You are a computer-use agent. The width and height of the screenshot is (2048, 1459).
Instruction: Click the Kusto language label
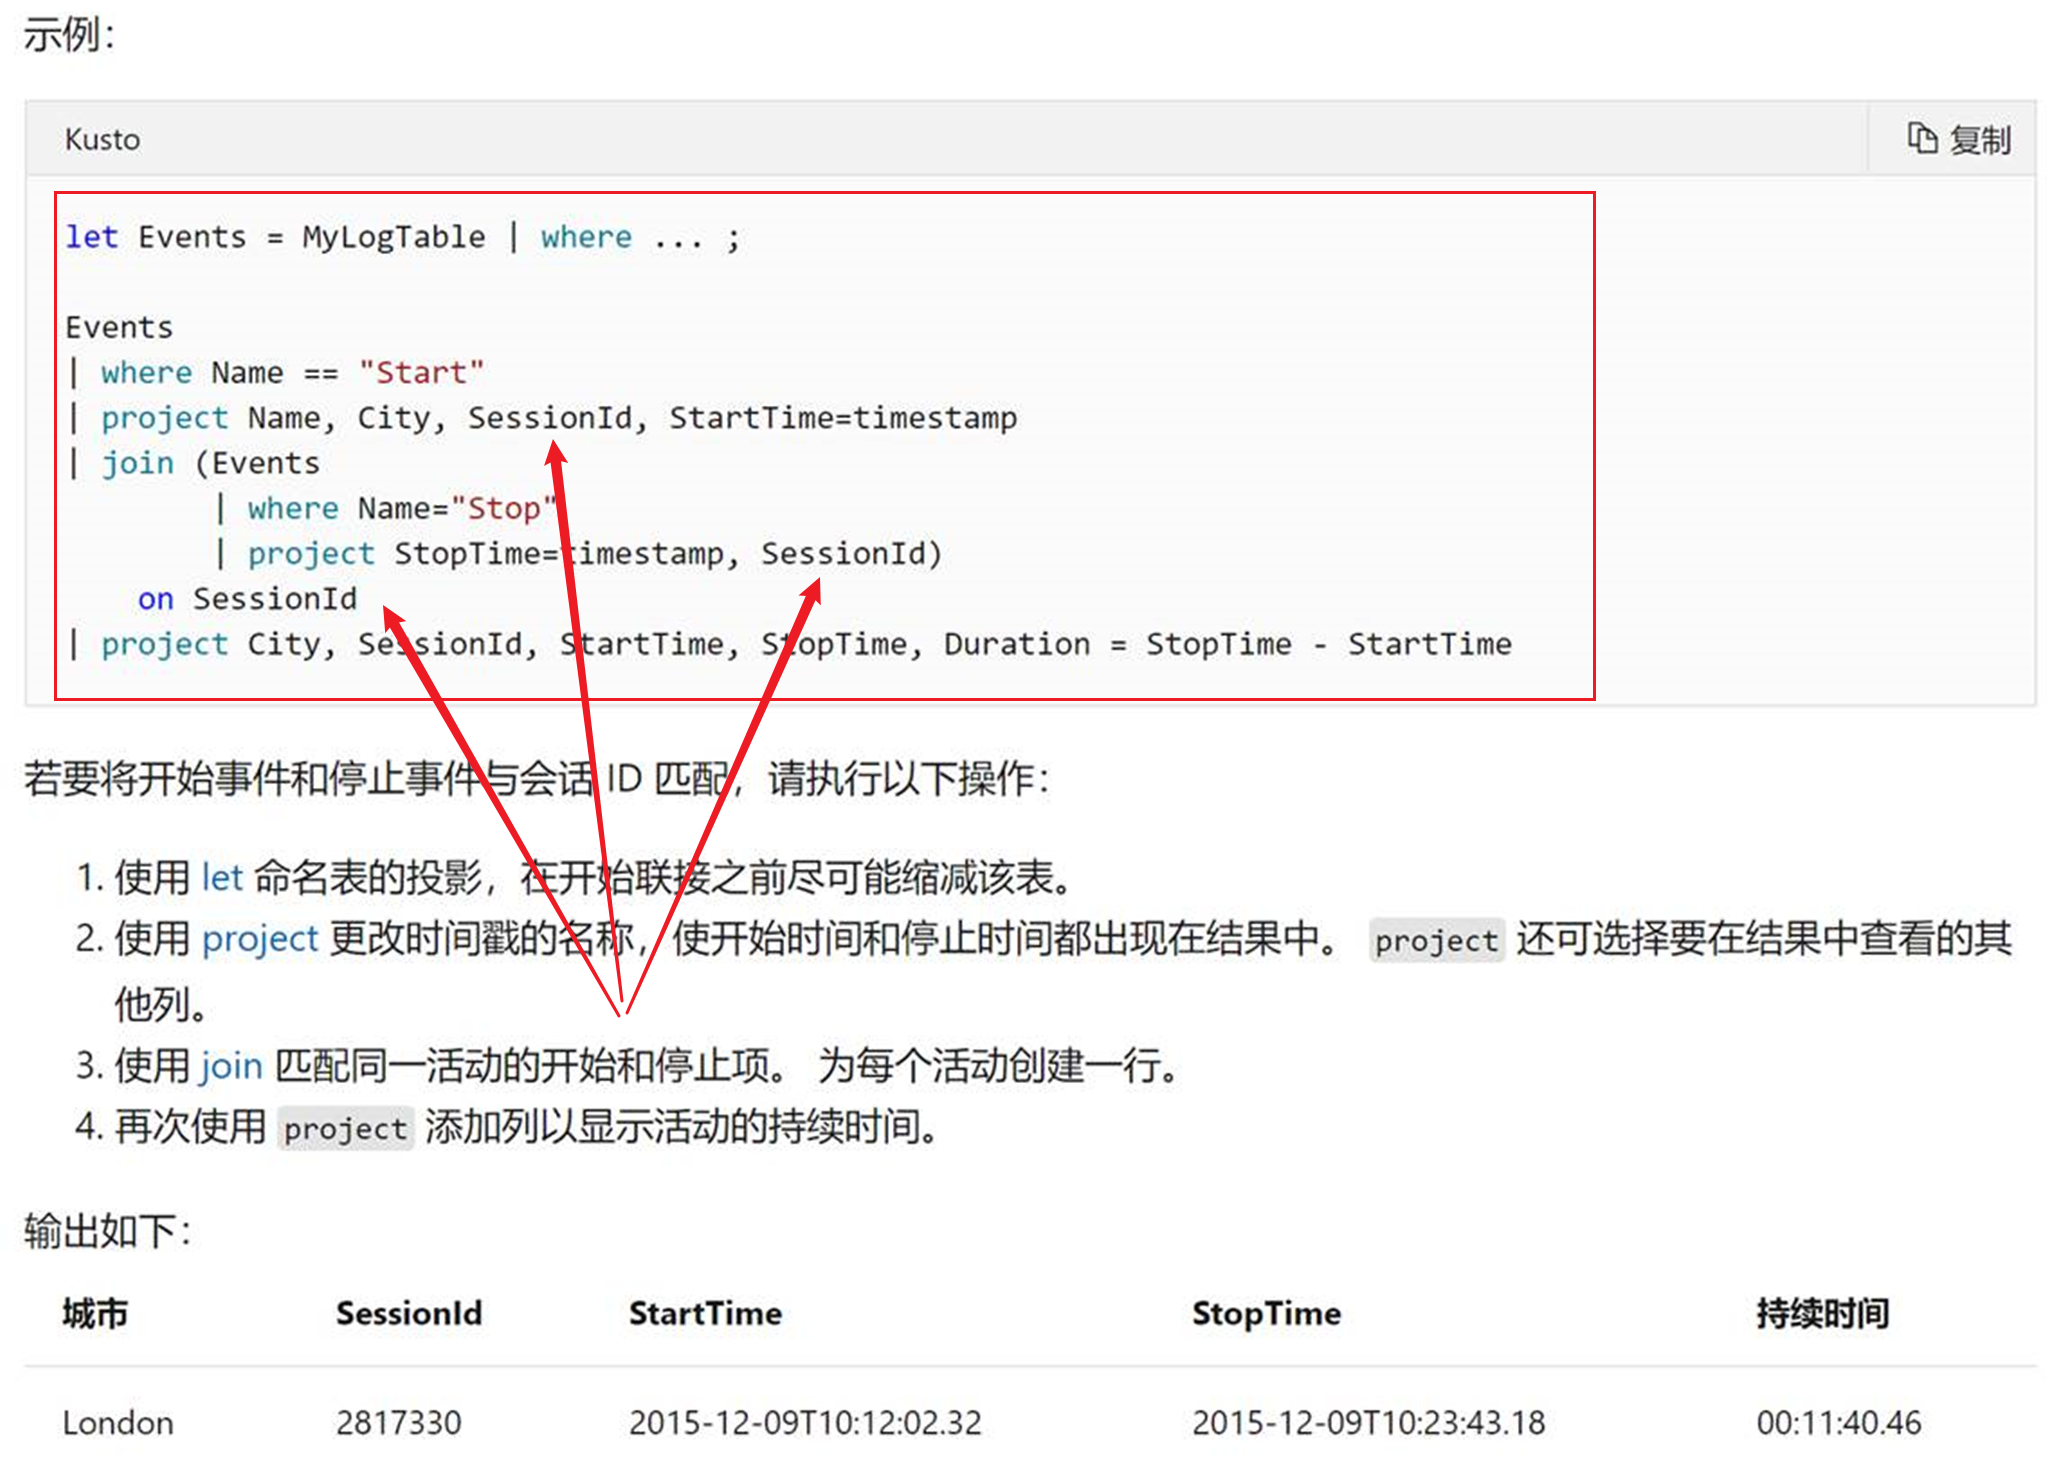[102, 139]
